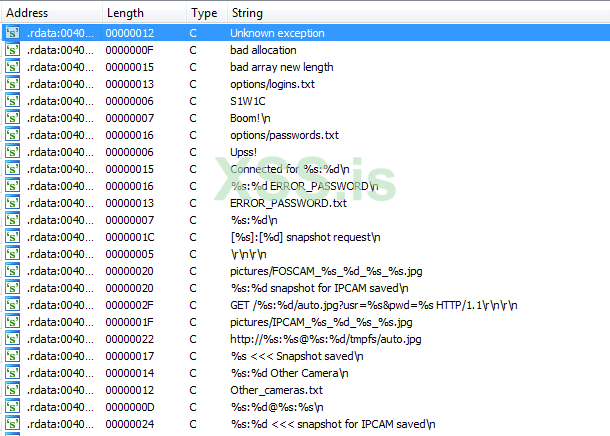Click string icon for 'bad array new length' row
This screenshot has height=436, width=610.
(12, 67)
